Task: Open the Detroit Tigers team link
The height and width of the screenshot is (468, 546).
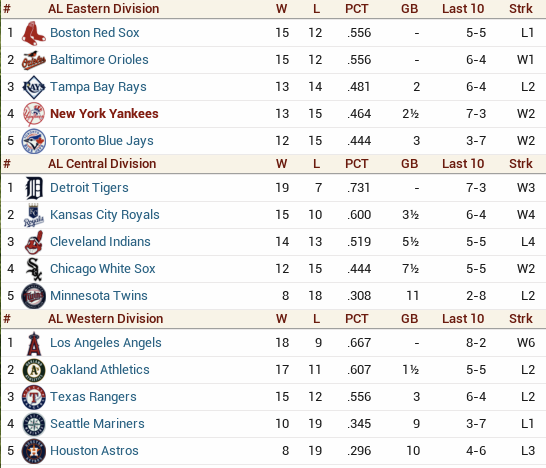Action: click(x=89, y=188)
